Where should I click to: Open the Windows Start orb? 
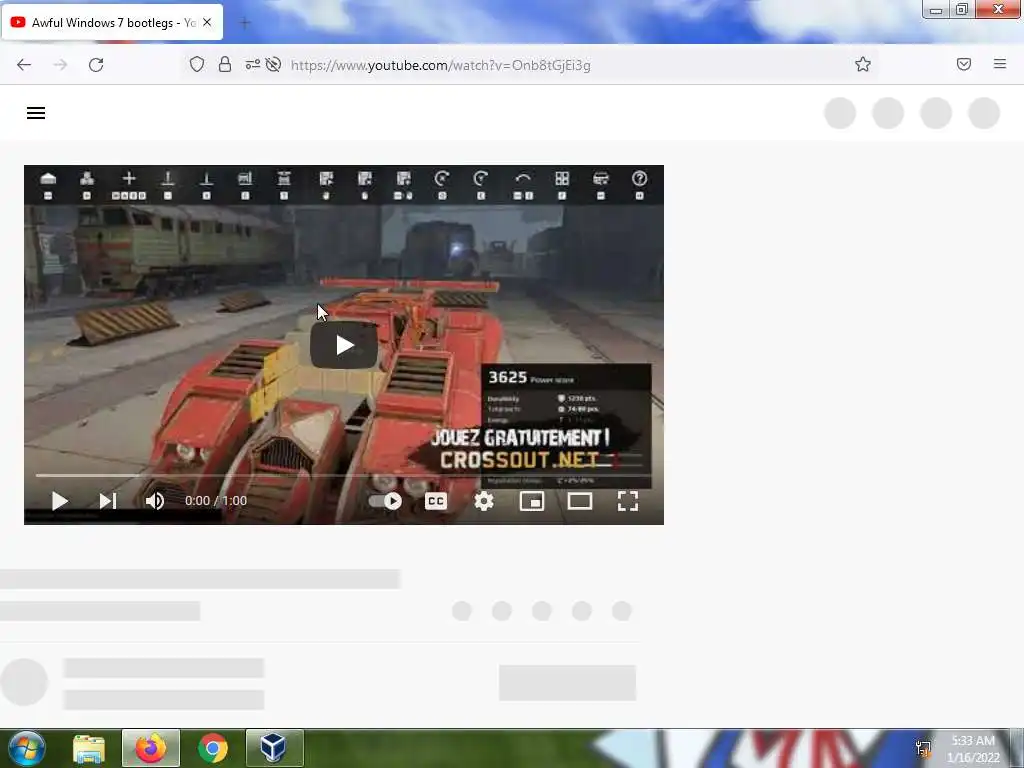click(x=26, y=748)
